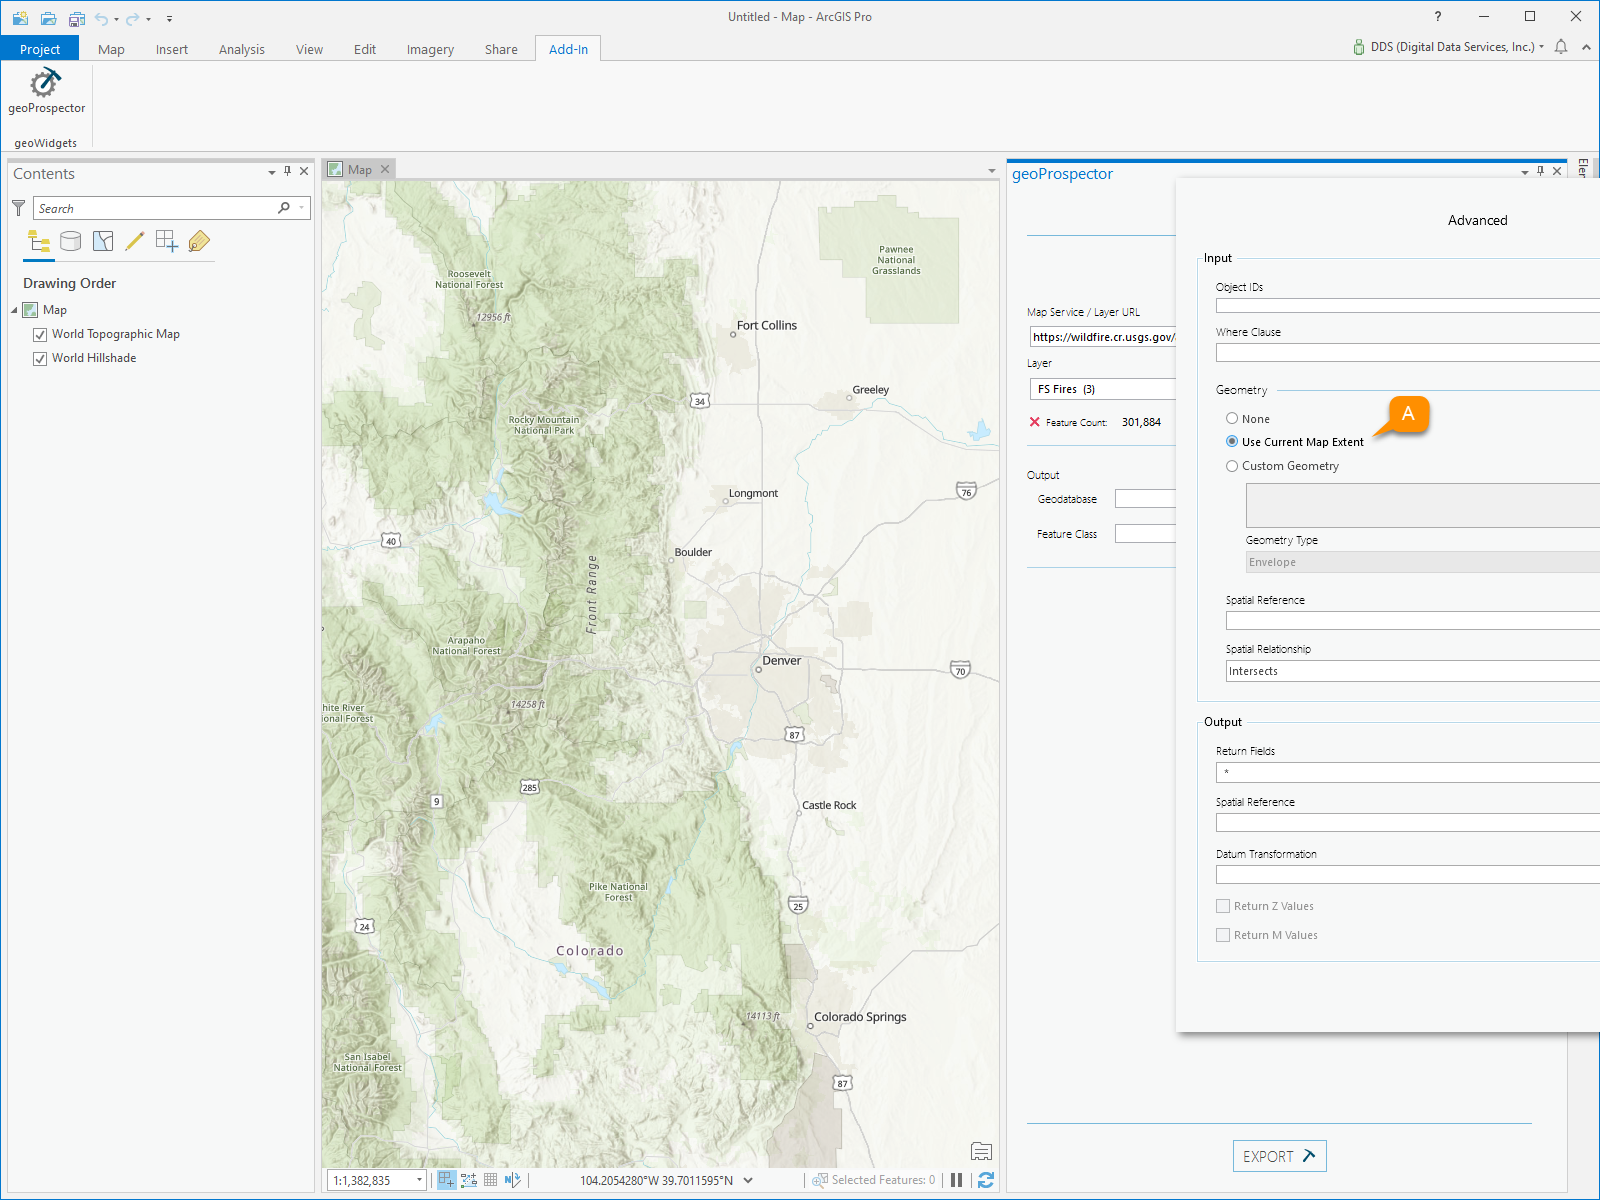Viewport: 1600px width, 1200px height.
Task: Click the Return Fields input
Action: (1408, 772)
